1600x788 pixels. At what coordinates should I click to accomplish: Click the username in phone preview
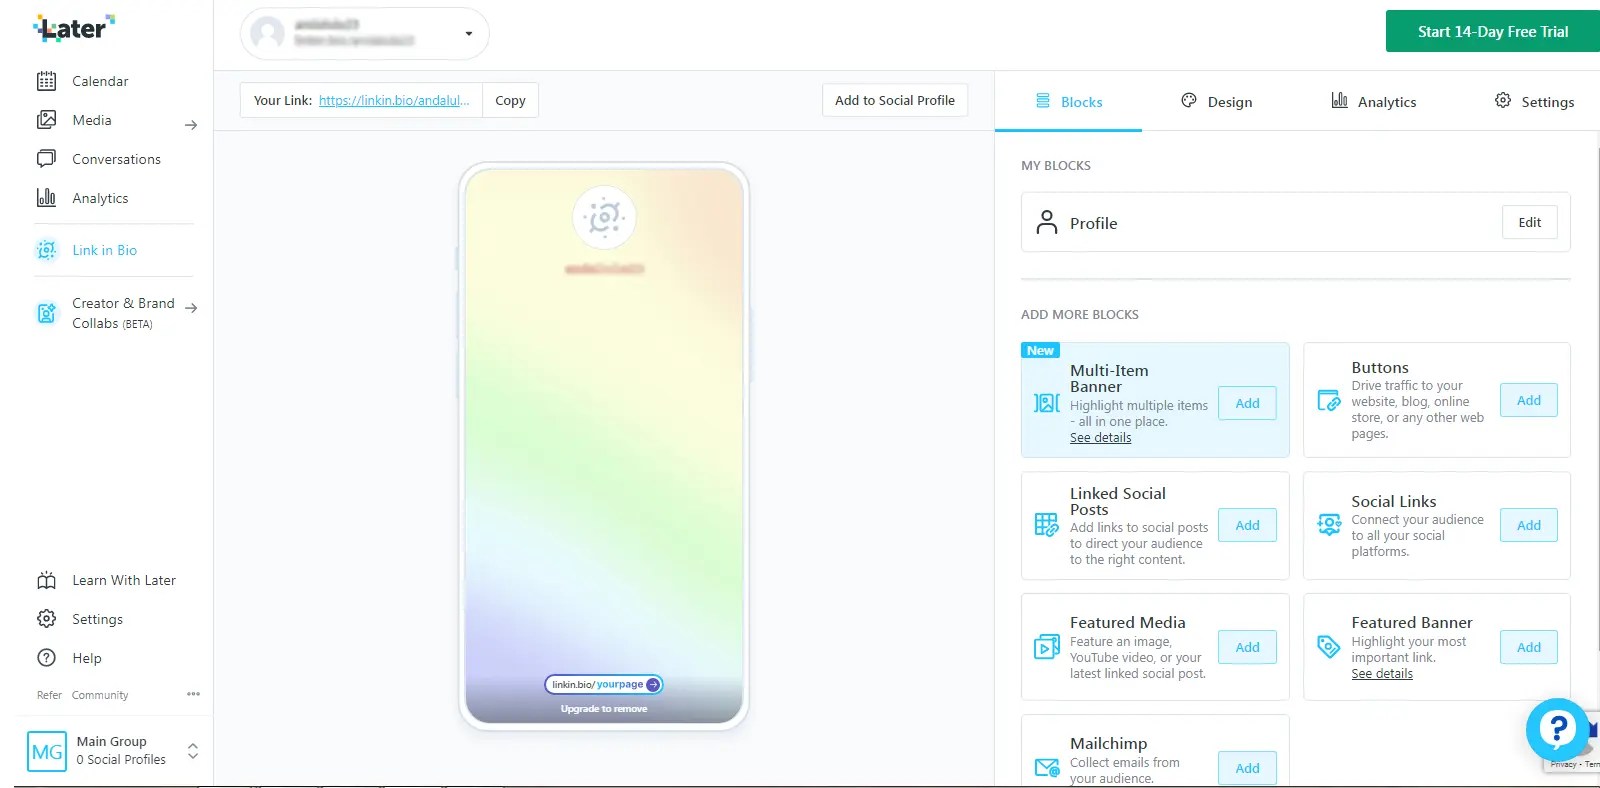604,268
